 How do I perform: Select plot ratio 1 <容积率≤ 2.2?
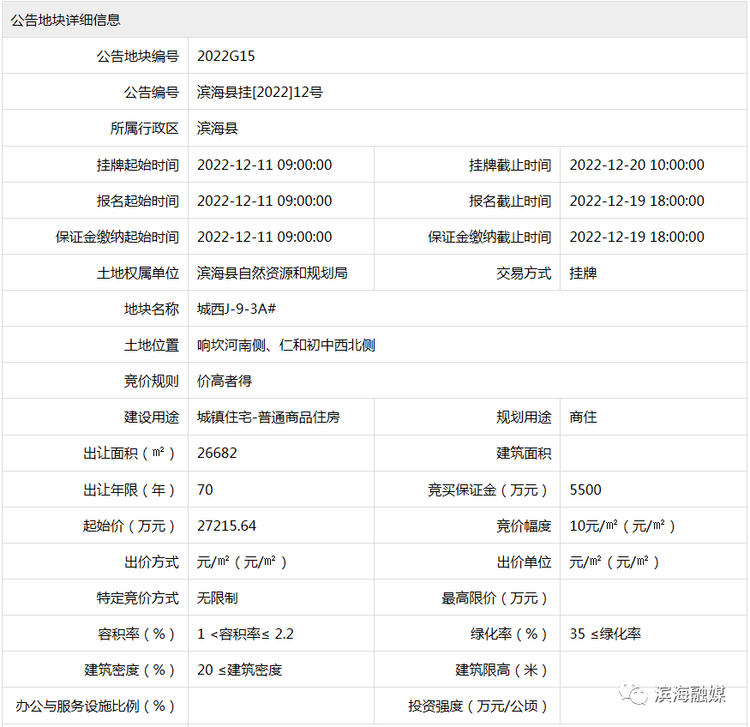click(245, 634)
